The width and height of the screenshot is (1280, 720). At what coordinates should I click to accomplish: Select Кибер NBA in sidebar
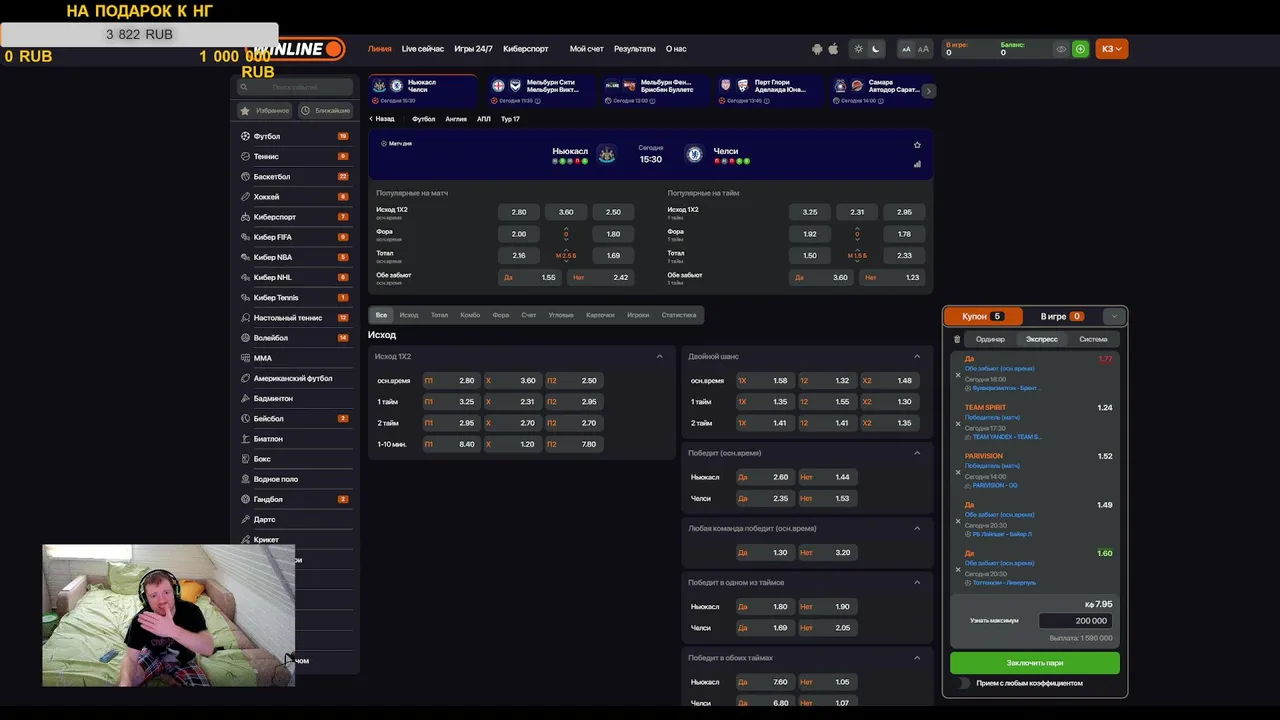pyautogui.click(x=294, y=257)
